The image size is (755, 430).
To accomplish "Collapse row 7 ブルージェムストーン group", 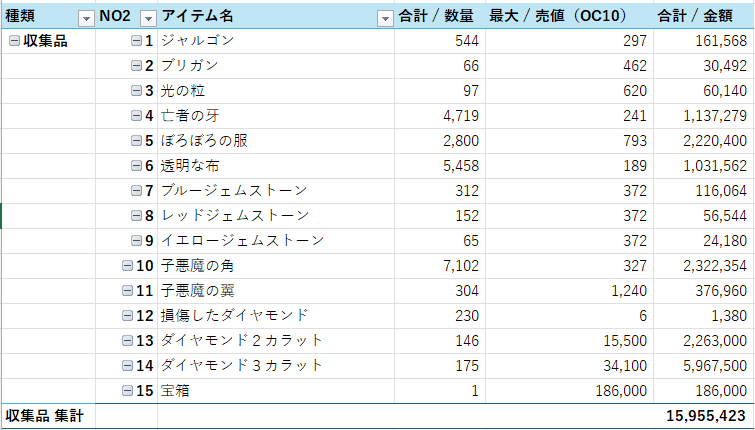I will point(137,191).
